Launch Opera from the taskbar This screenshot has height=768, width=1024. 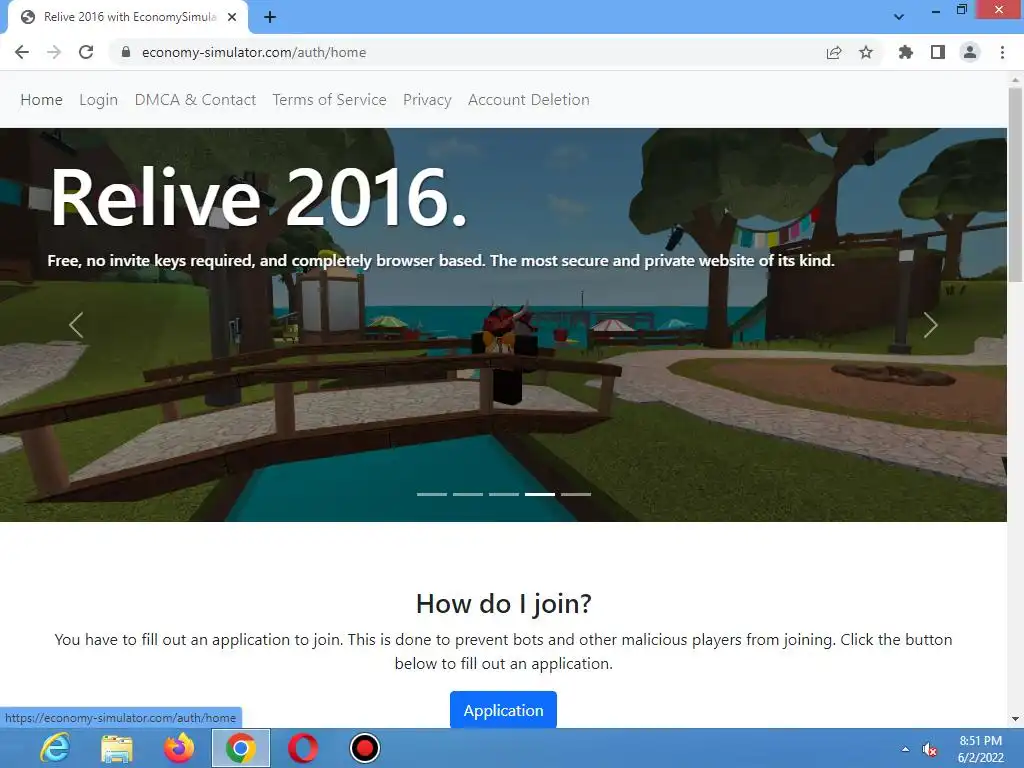tap(303, 748)
